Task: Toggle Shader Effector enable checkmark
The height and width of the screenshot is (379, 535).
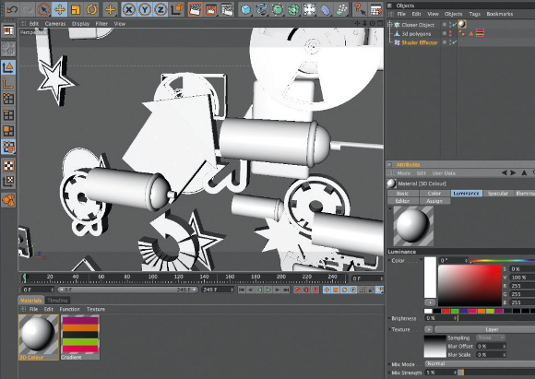Action: tap(455, 43)
